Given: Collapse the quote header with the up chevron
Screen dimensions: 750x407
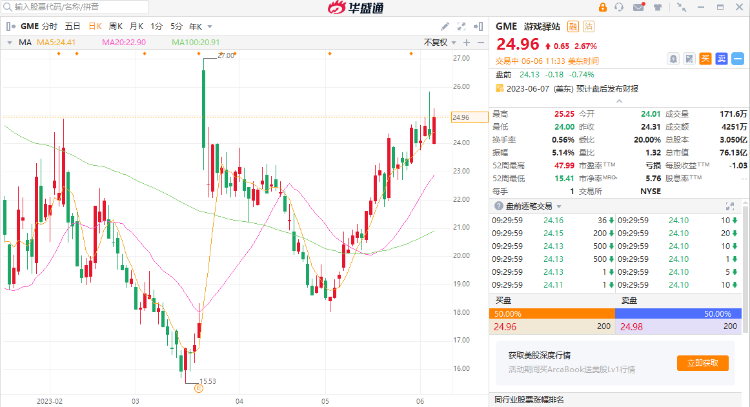Looking at the screenshot, I should click(x=619, y=101).
